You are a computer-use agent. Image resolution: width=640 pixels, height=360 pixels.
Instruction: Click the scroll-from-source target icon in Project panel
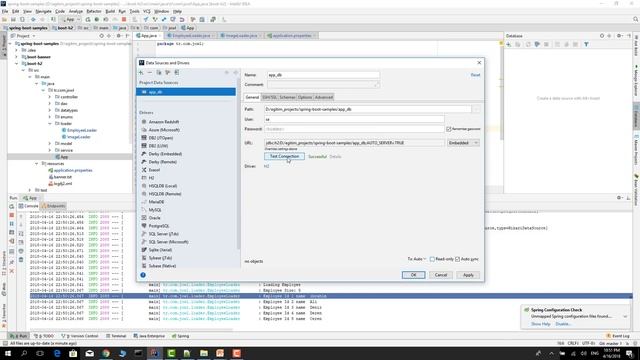[101, 36]
